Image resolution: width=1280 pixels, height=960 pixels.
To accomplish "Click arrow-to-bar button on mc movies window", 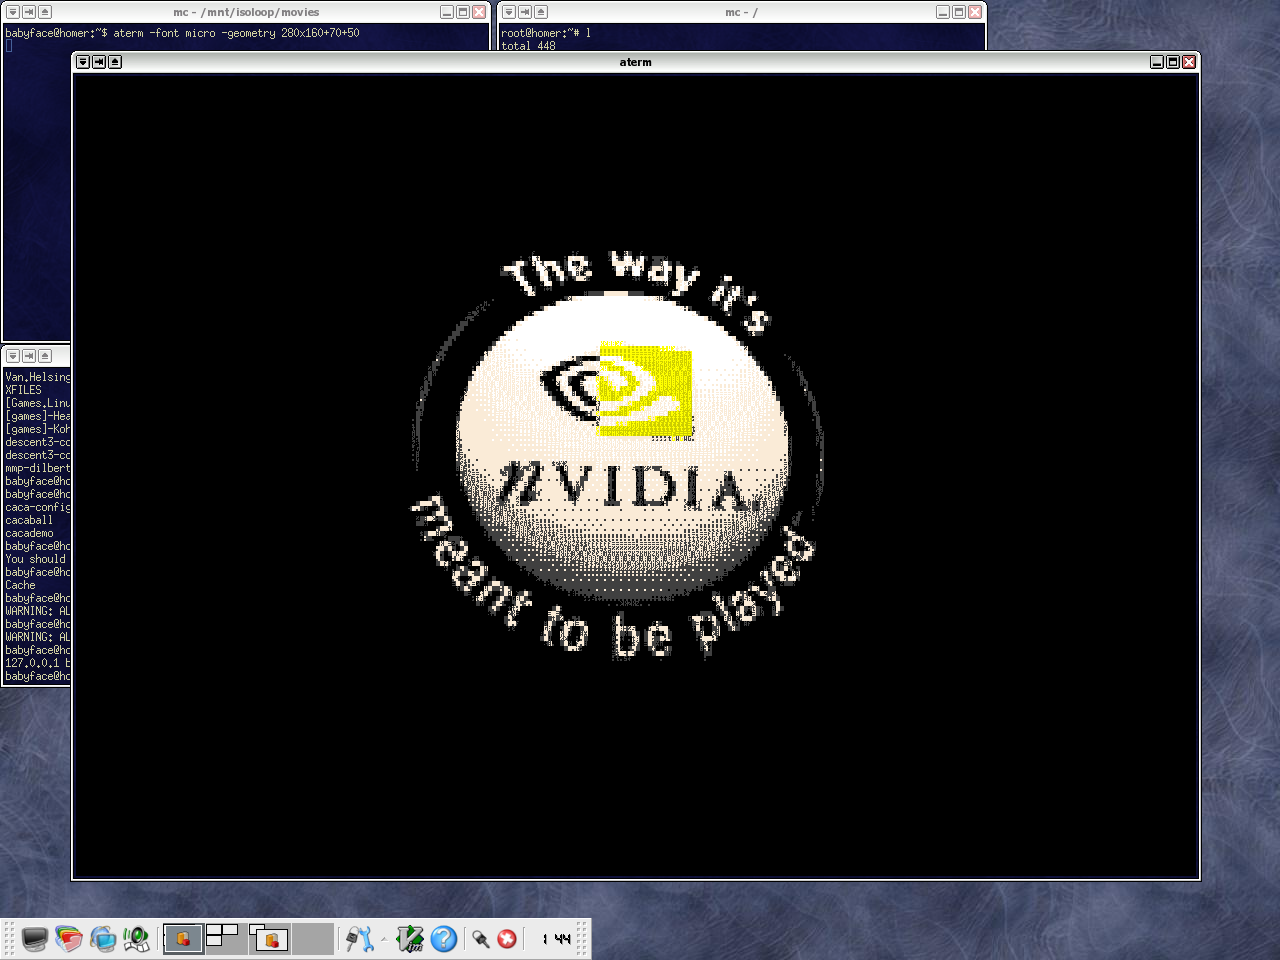I will [x=29, y=12].
